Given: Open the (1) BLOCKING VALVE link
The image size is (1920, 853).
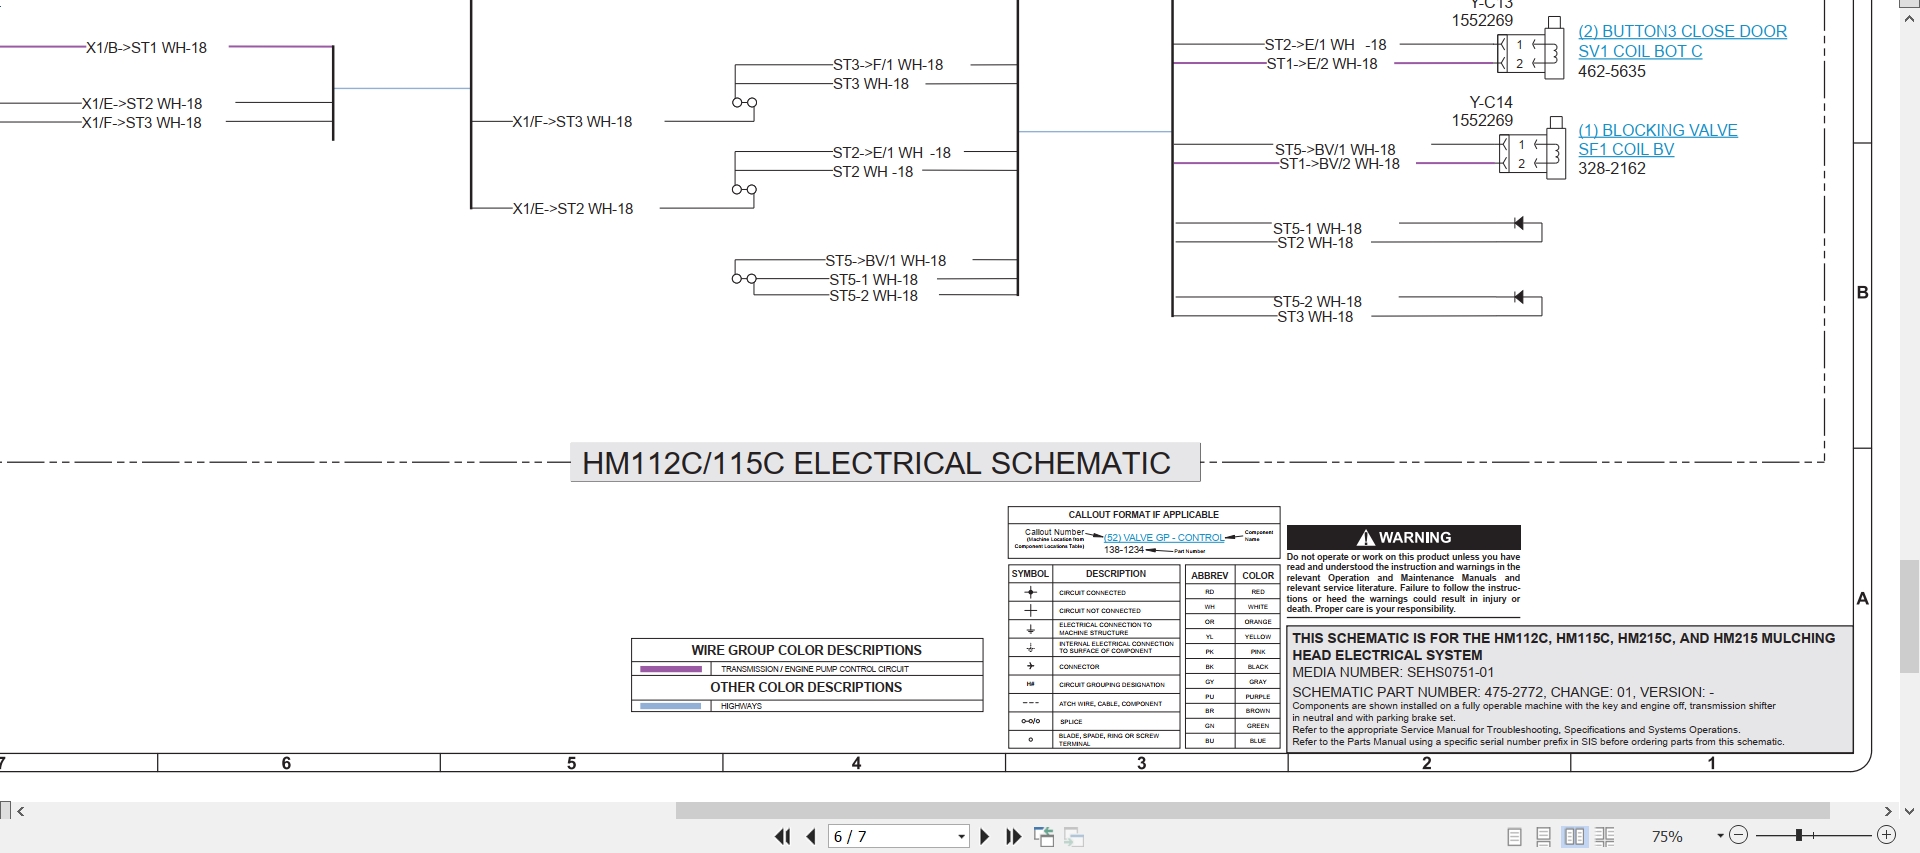Looking at the screenshot, I should click(x=1658, y=130).
